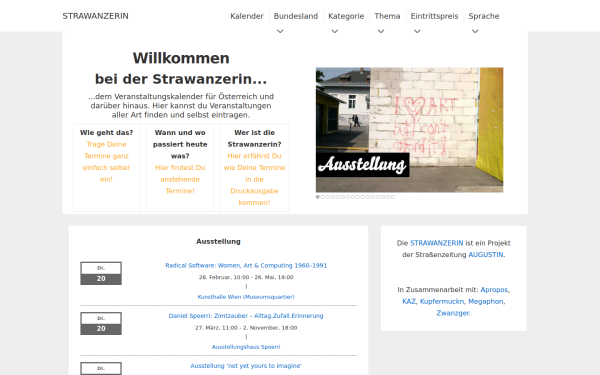
Task: Open 'Radical Software: Women, Art & Computing 1960-1991'
Action: tap(246, 266)
